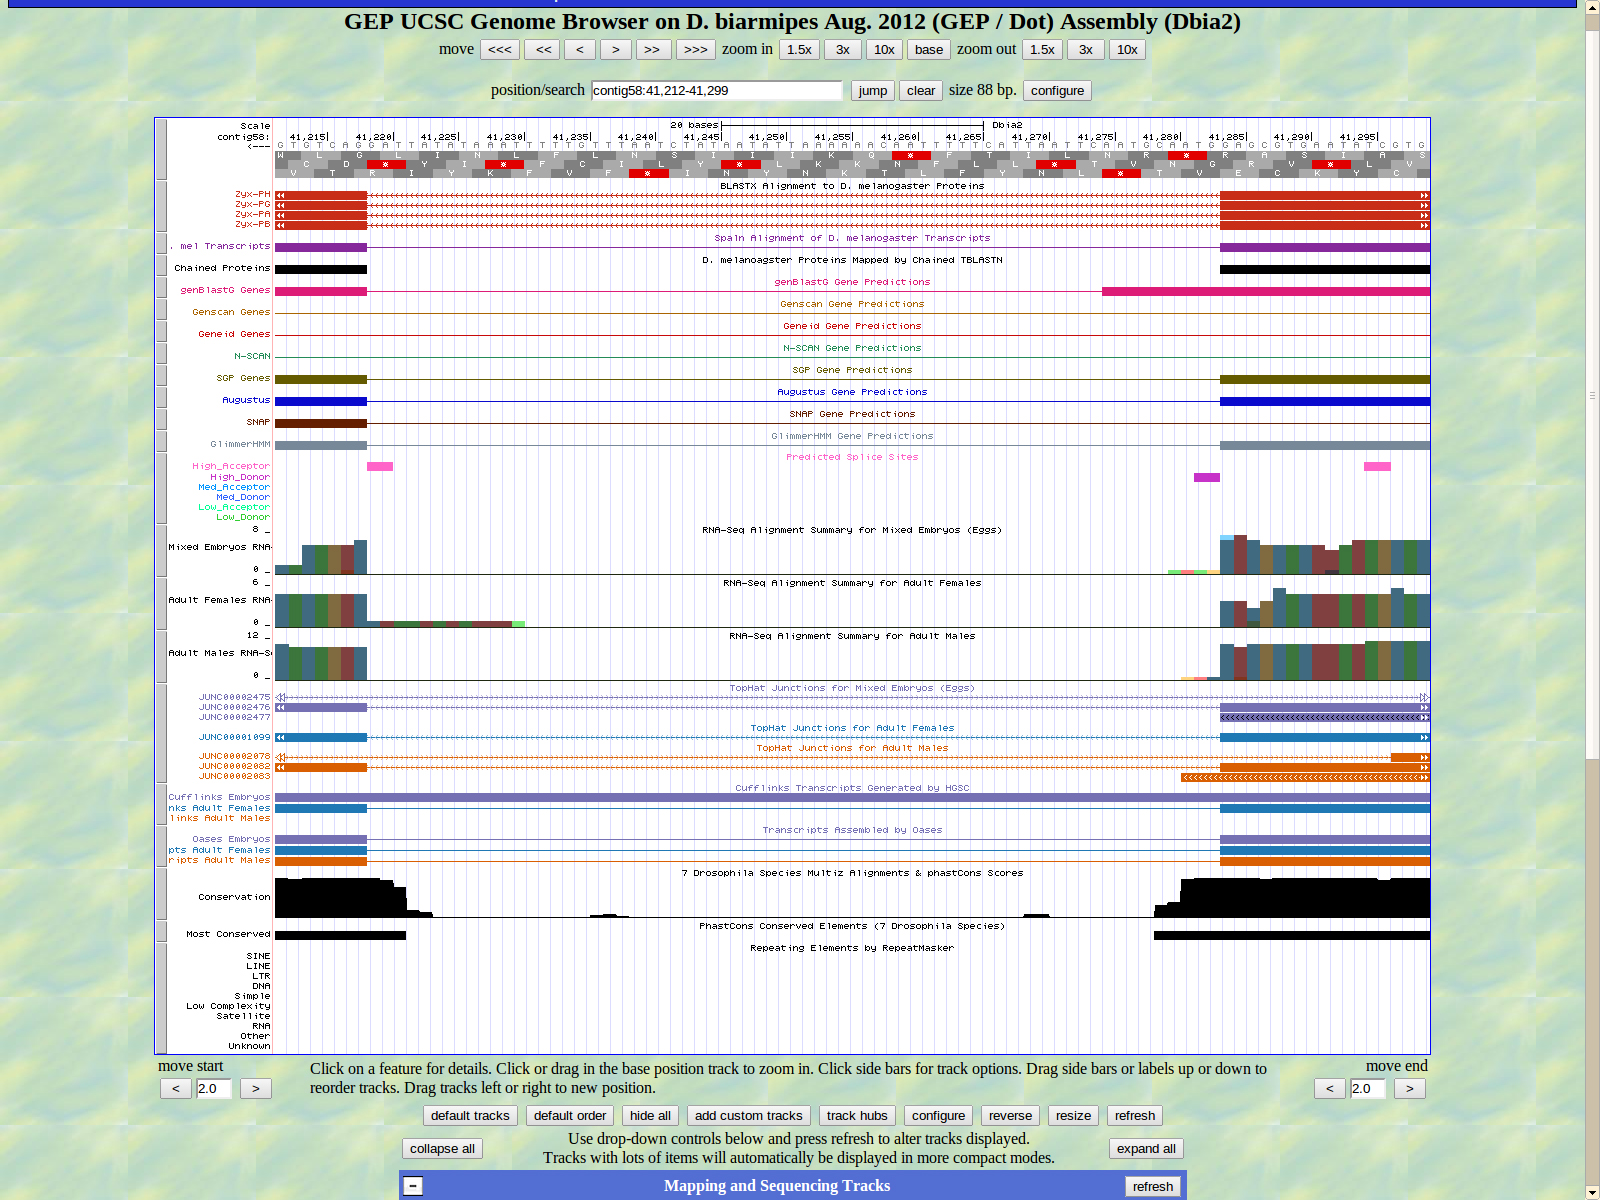Click JUNC00001099 junction label

pos(234,737)
